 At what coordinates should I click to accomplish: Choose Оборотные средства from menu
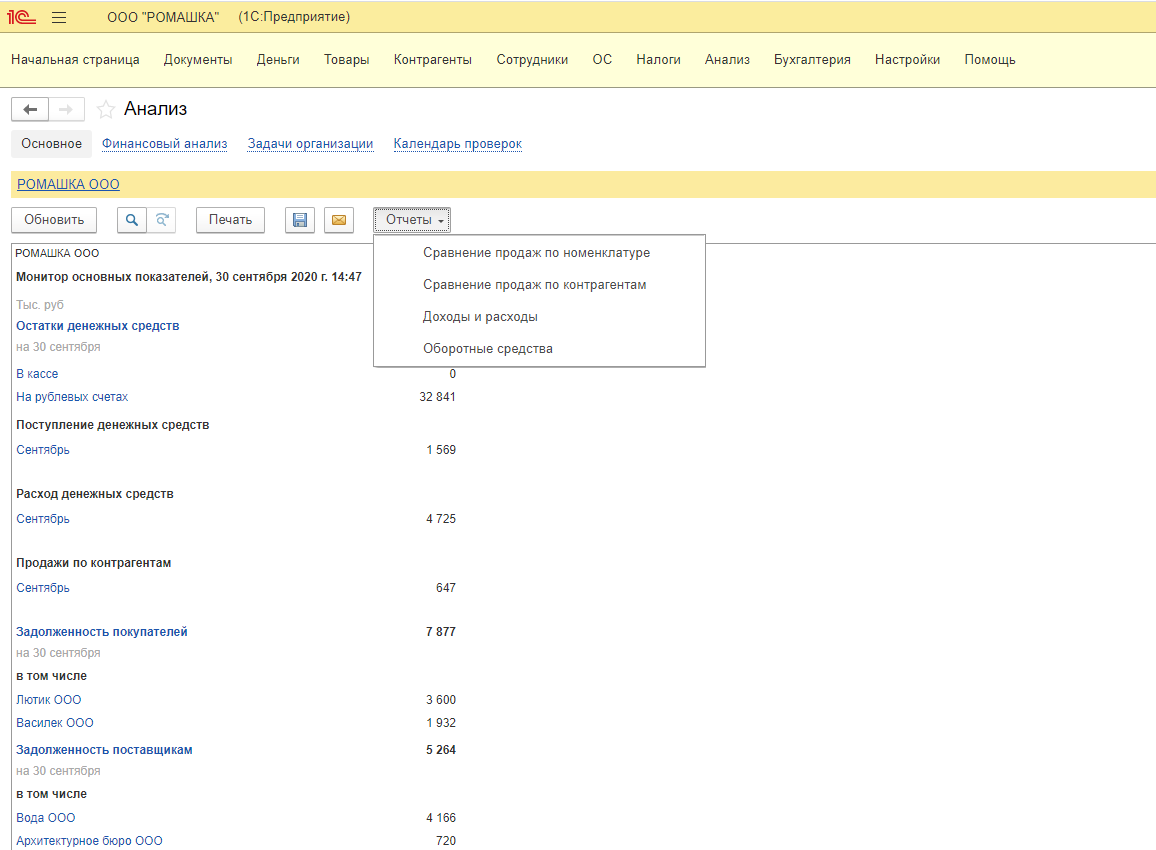pos(487,349)
